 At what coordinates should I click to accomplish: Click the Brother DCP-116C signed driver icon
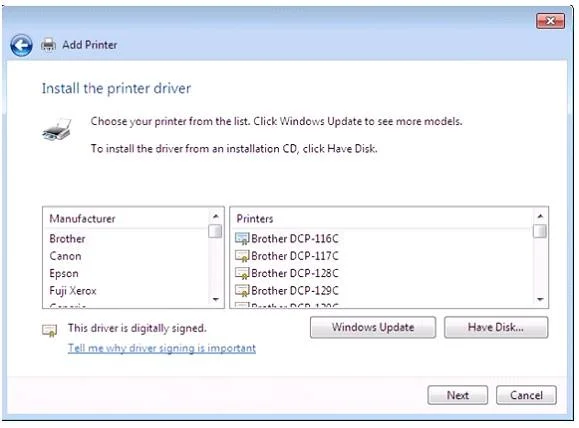click(x=242, y=239)
